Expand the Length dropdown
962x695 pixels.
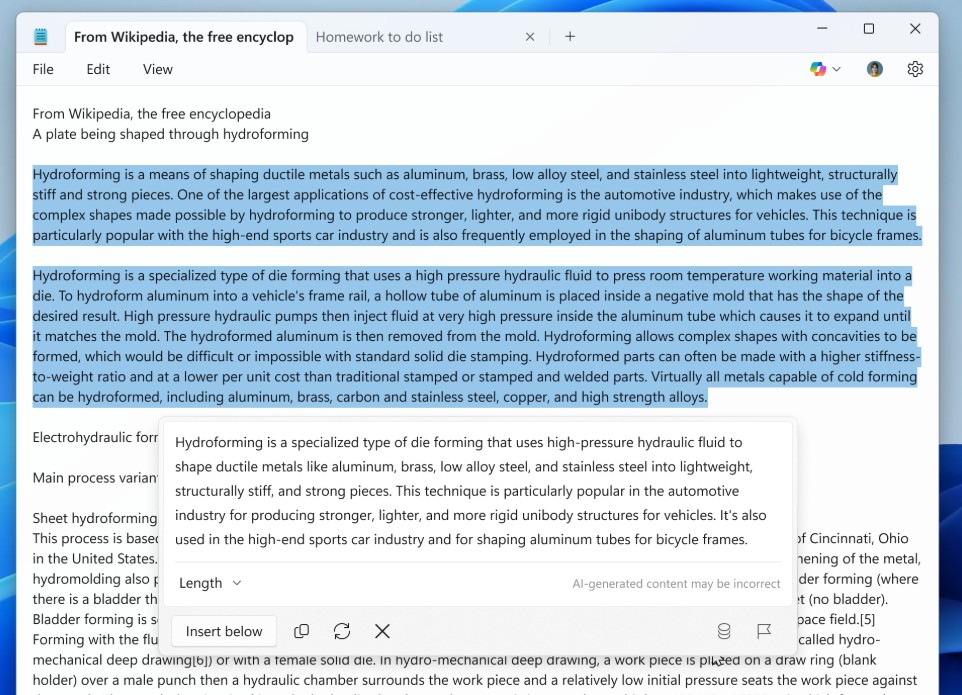(210, 583)
